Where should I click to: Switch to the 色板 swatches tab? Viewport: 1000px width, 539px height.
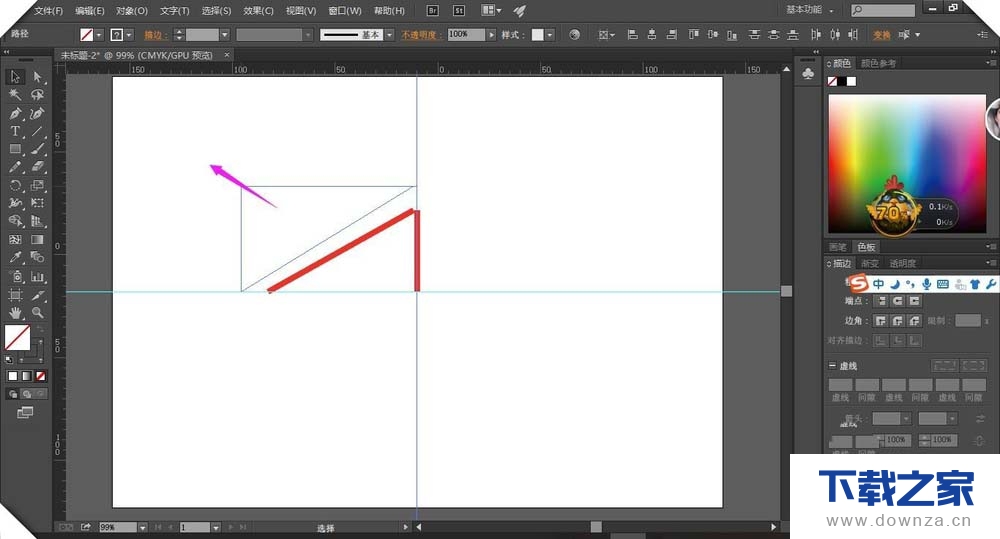coord(866,247)
